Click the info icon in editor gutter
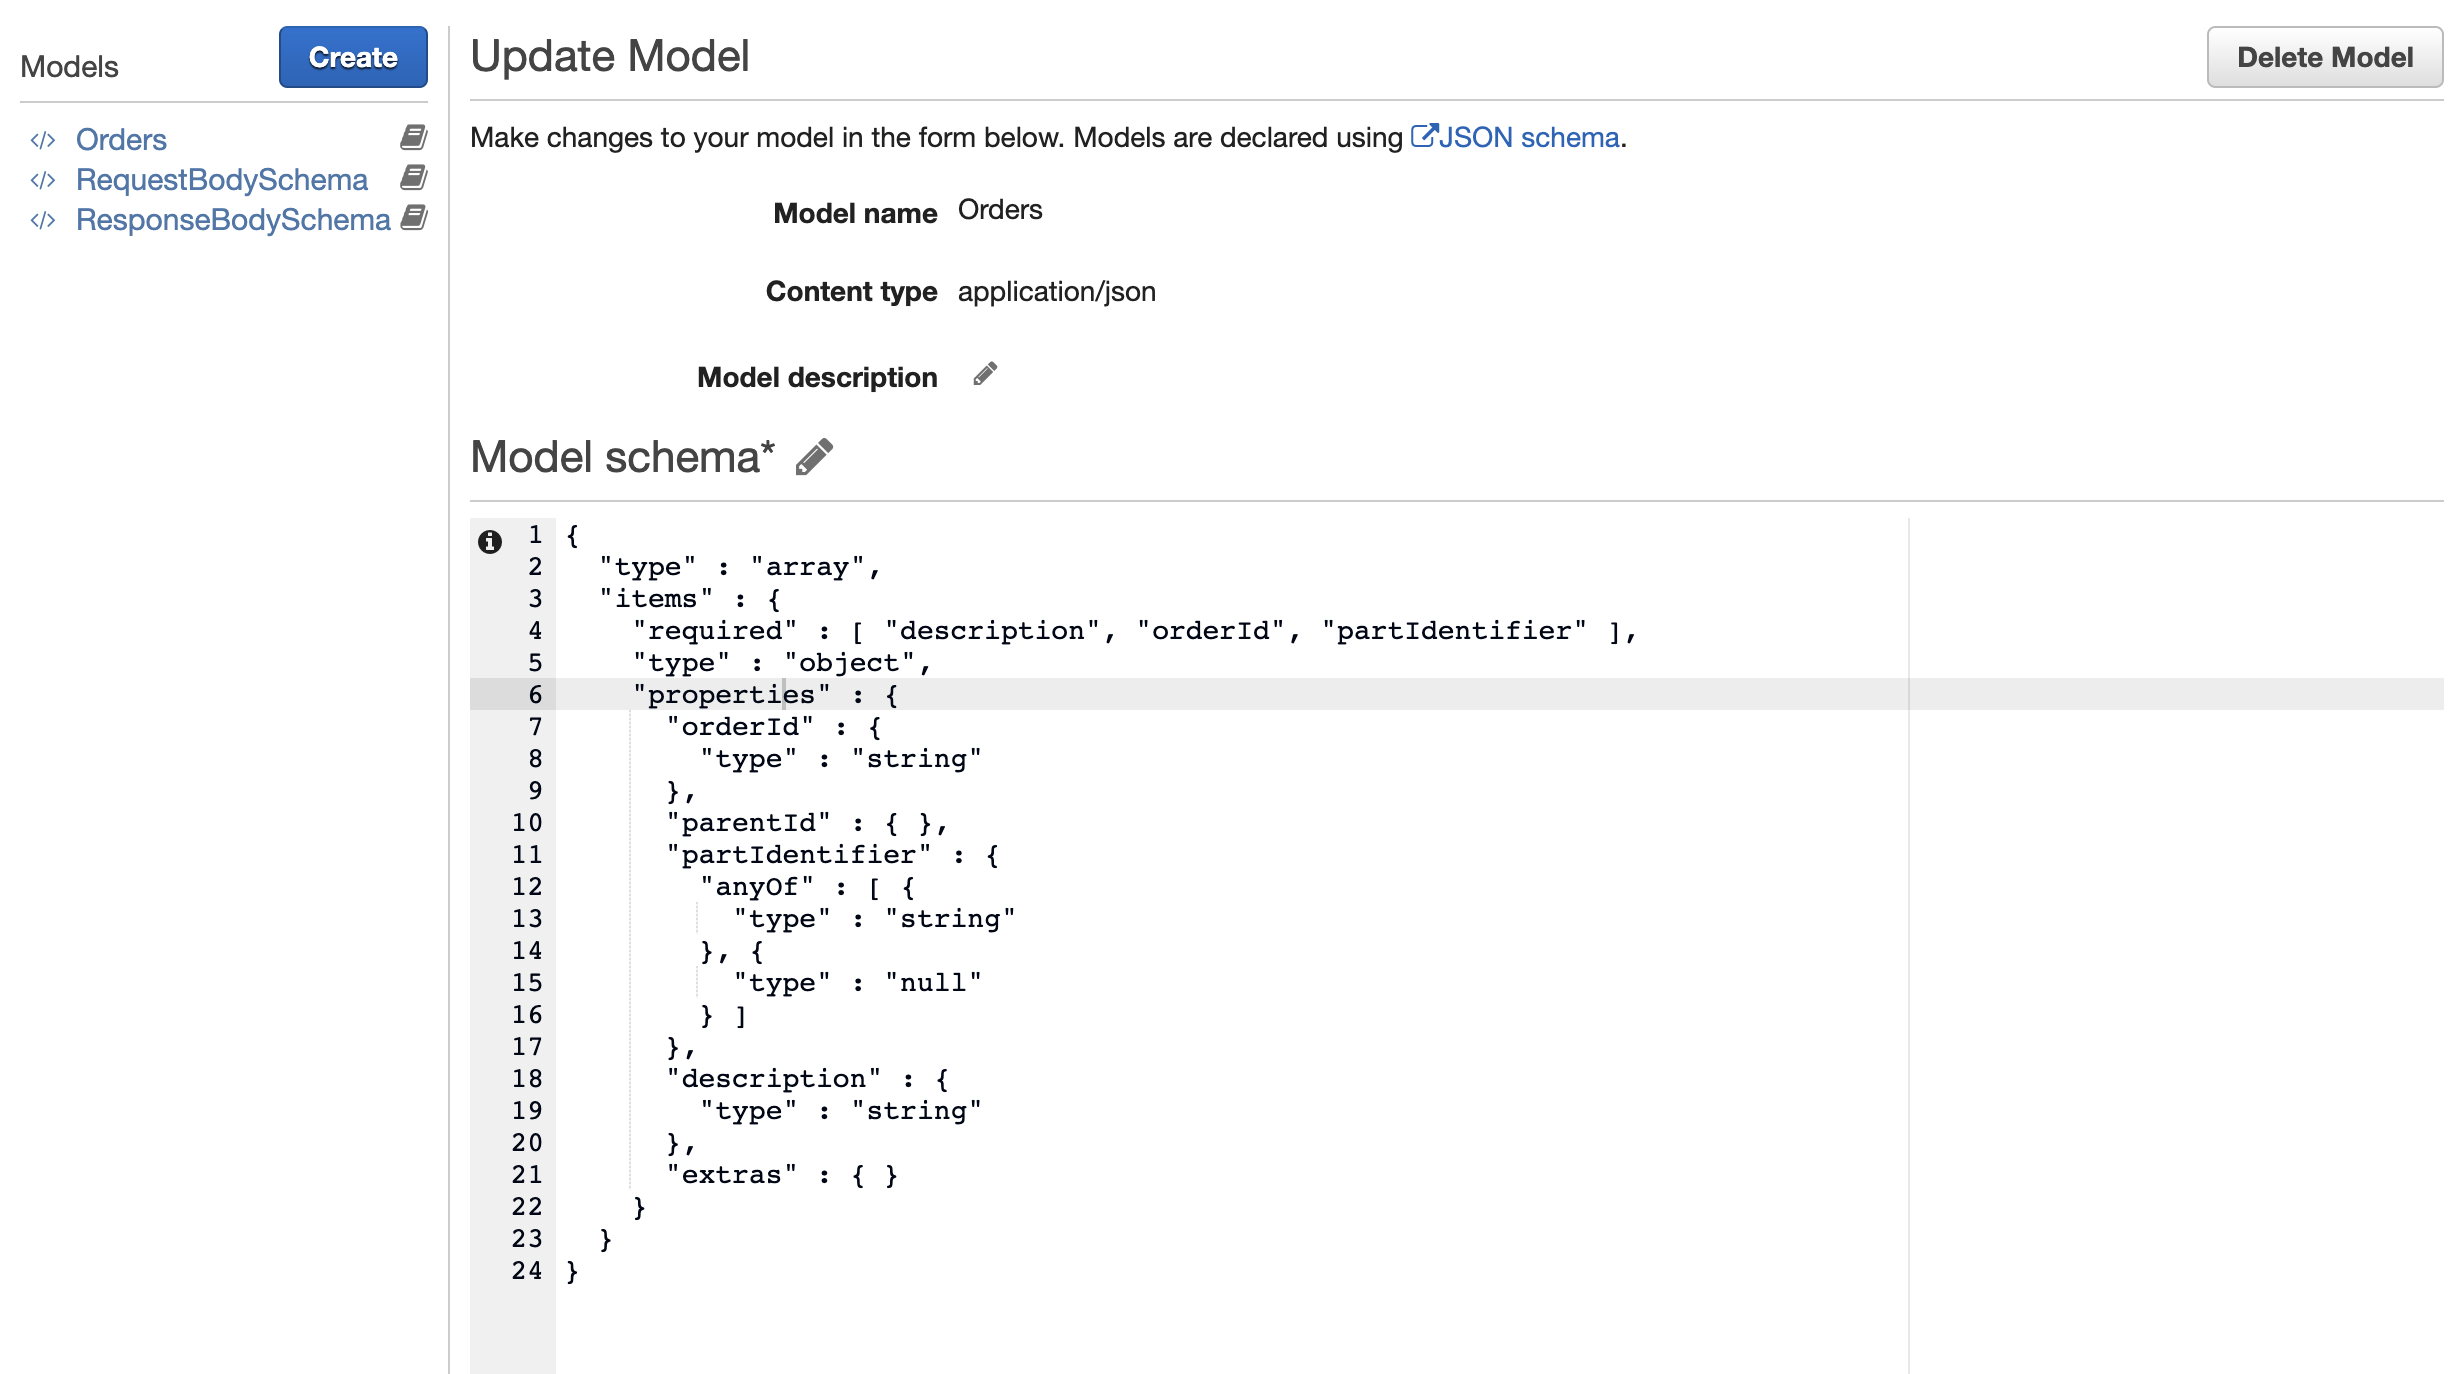 point(489,541)
